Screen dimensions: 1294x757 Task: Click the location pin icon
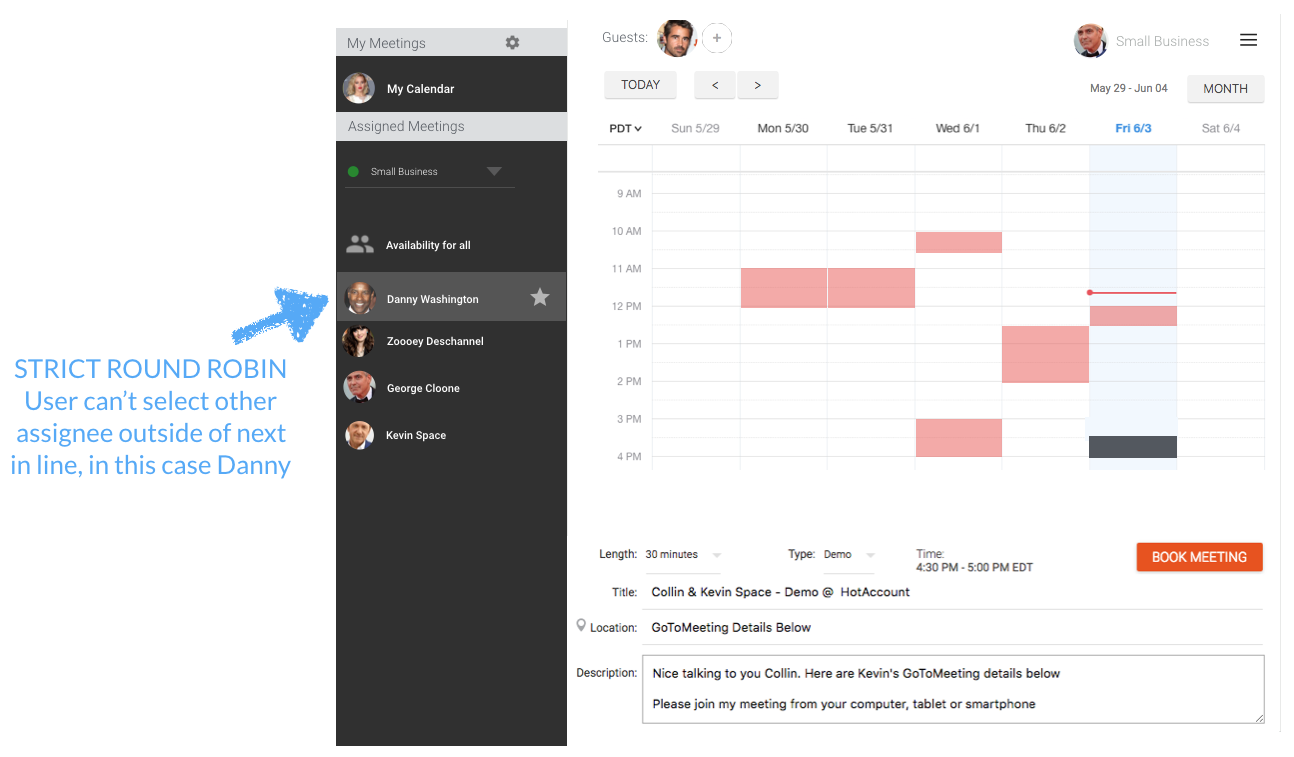click(582, 625)
